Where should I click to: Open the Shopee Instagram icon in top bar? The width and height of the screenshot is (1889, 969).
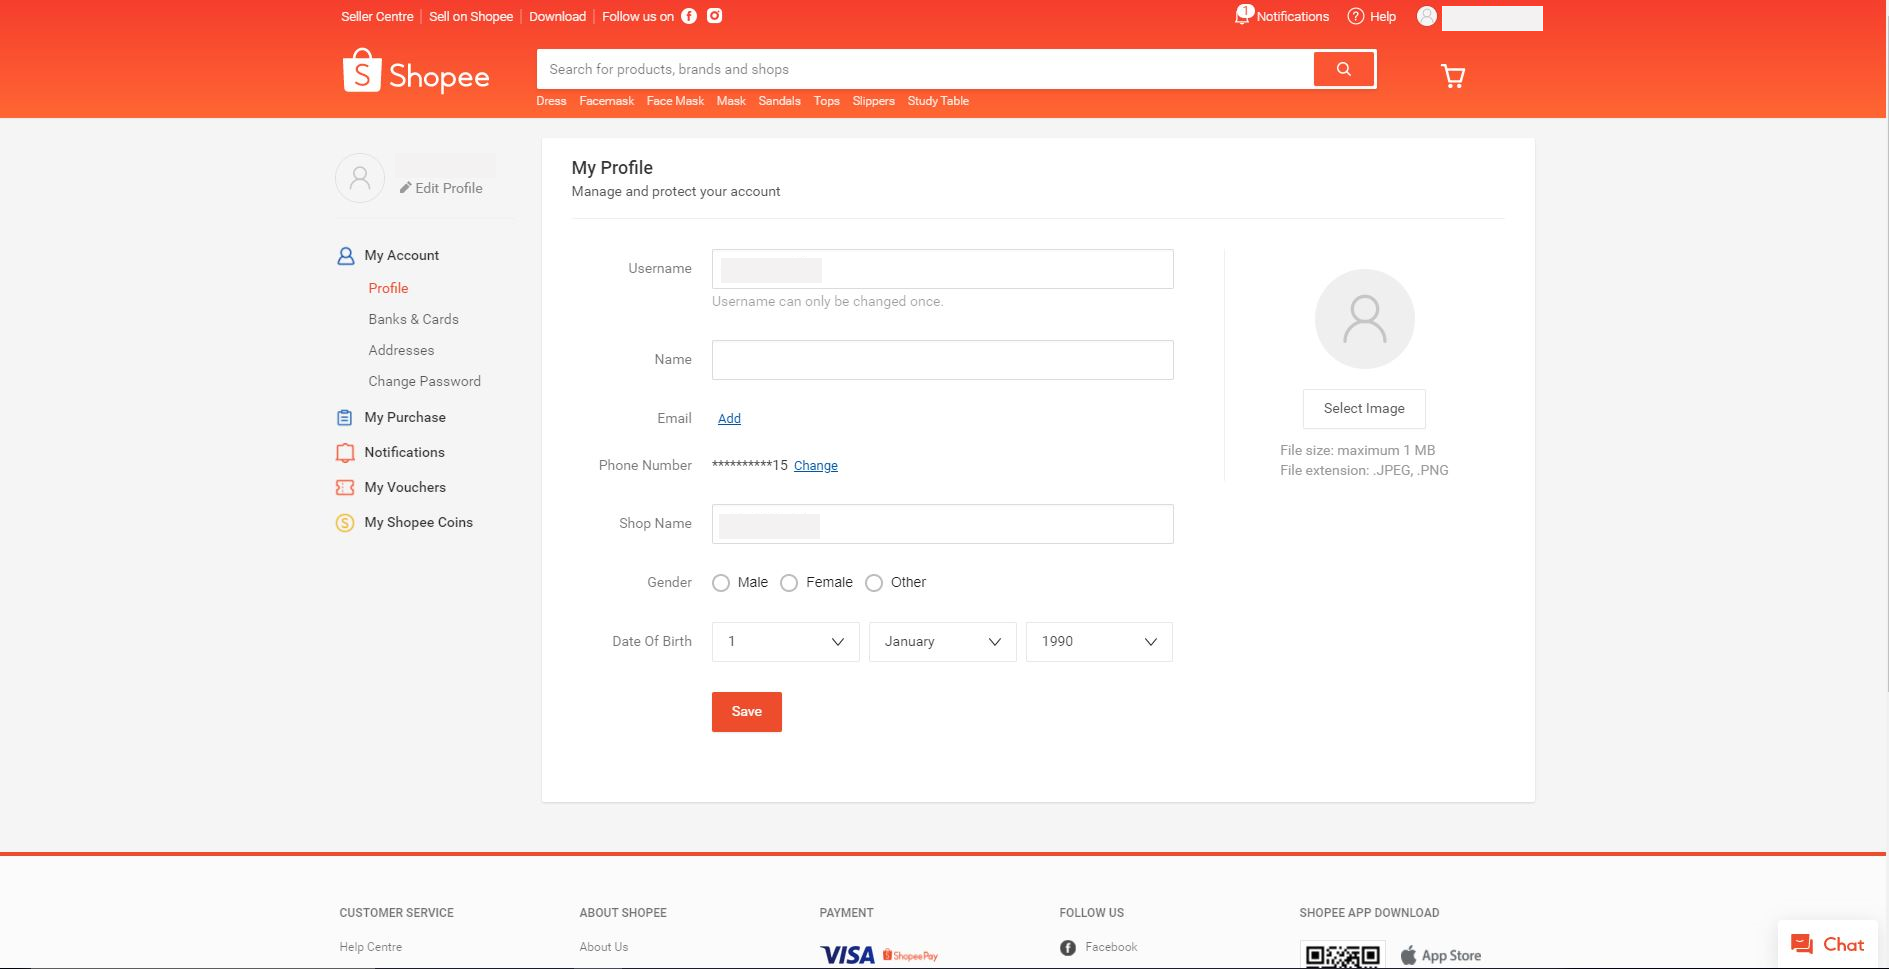[x=715, y=16]
